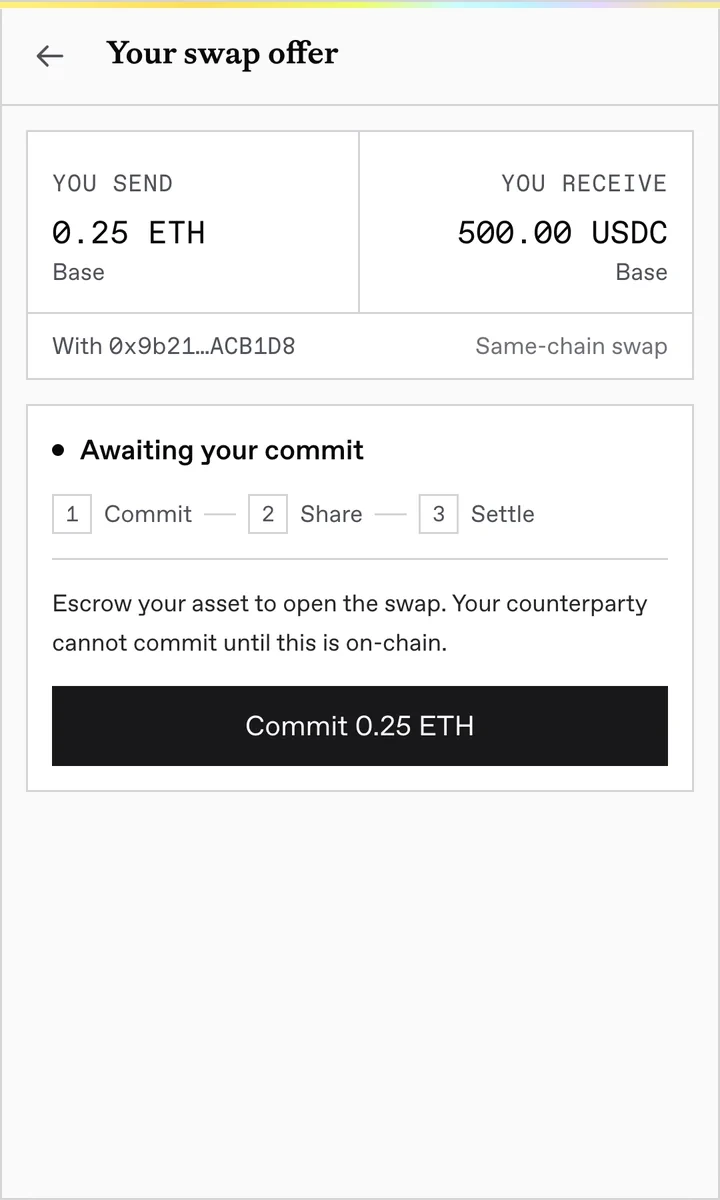Click the Awaiting your commit status bullet

coord(58,451)
